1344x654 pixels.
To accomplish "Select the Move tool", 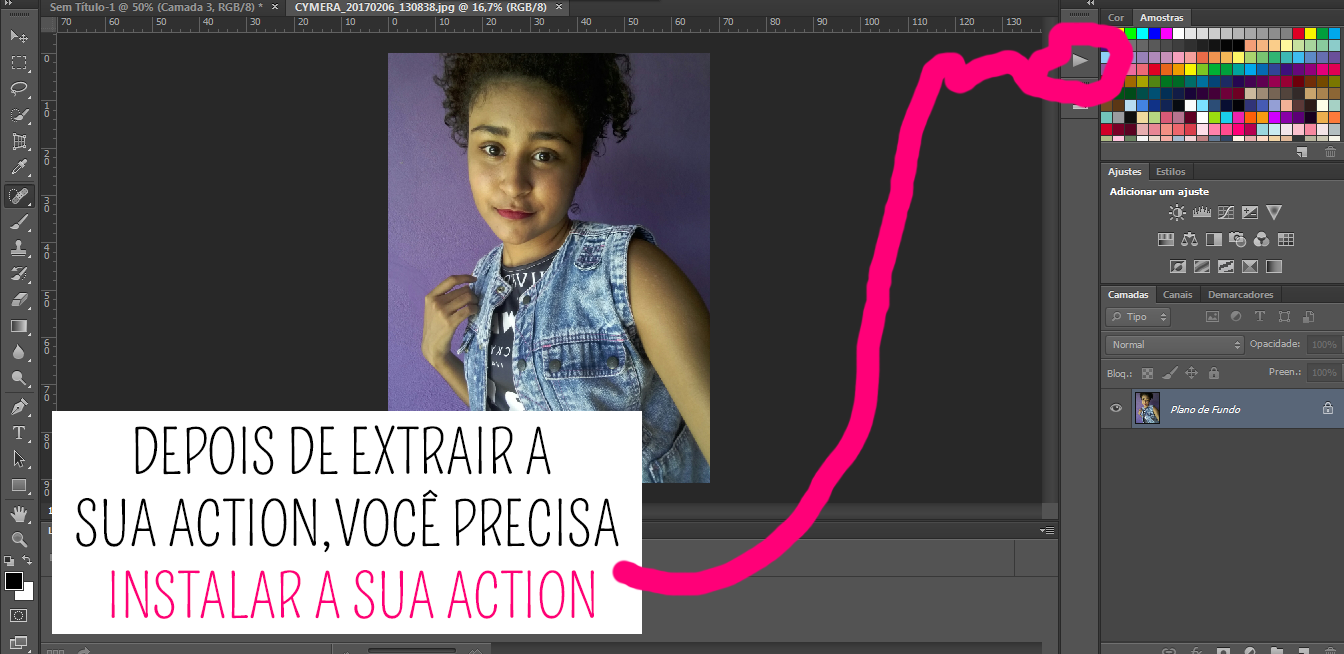I will (19, 37).
